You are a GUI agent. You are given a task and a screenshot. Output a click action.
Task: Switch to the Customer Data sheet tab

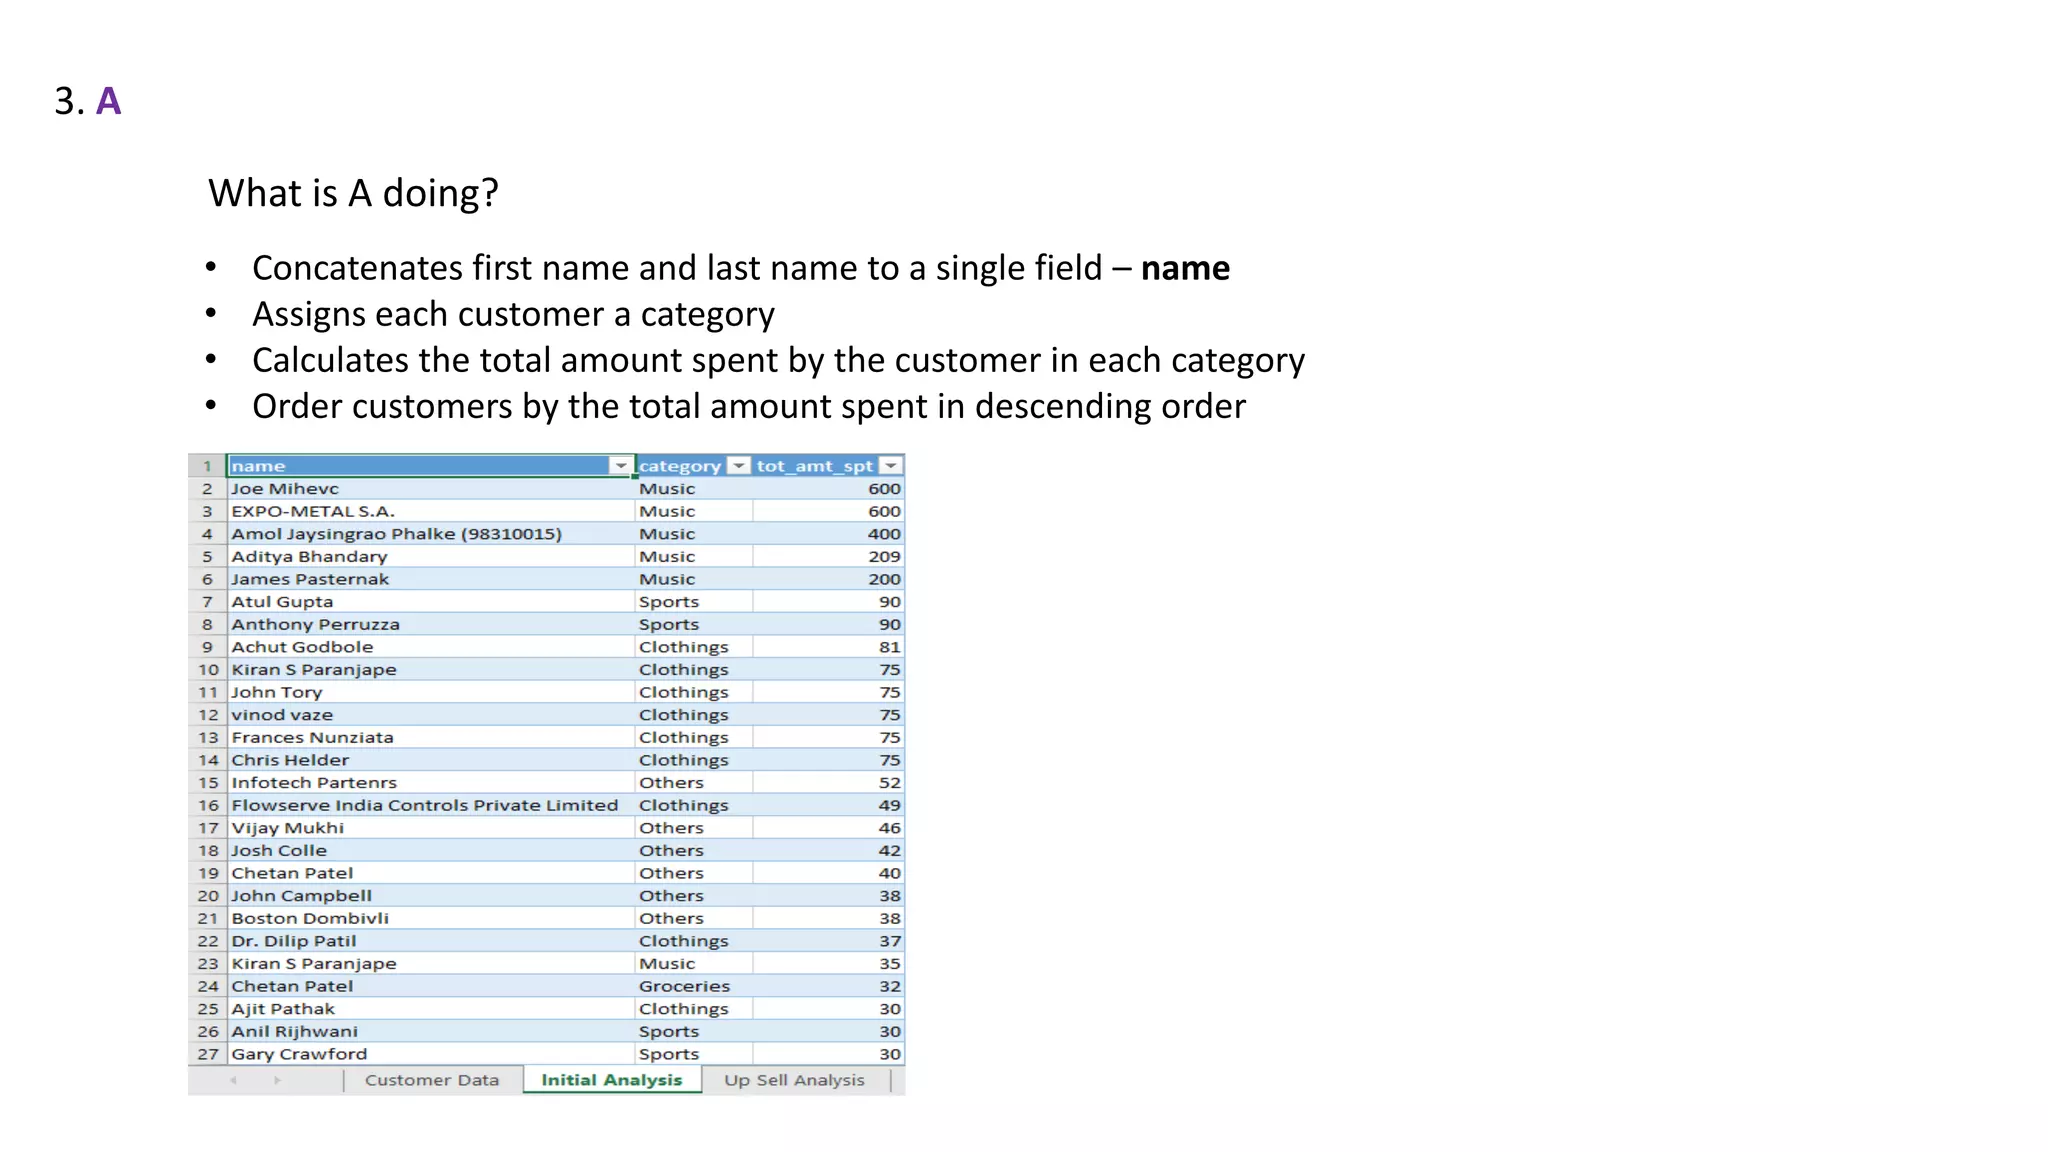(432, 1080)
